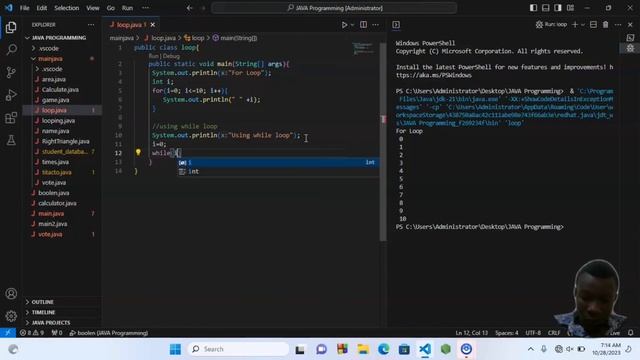Open Task View on taskbar

click(x=300, y=349)
